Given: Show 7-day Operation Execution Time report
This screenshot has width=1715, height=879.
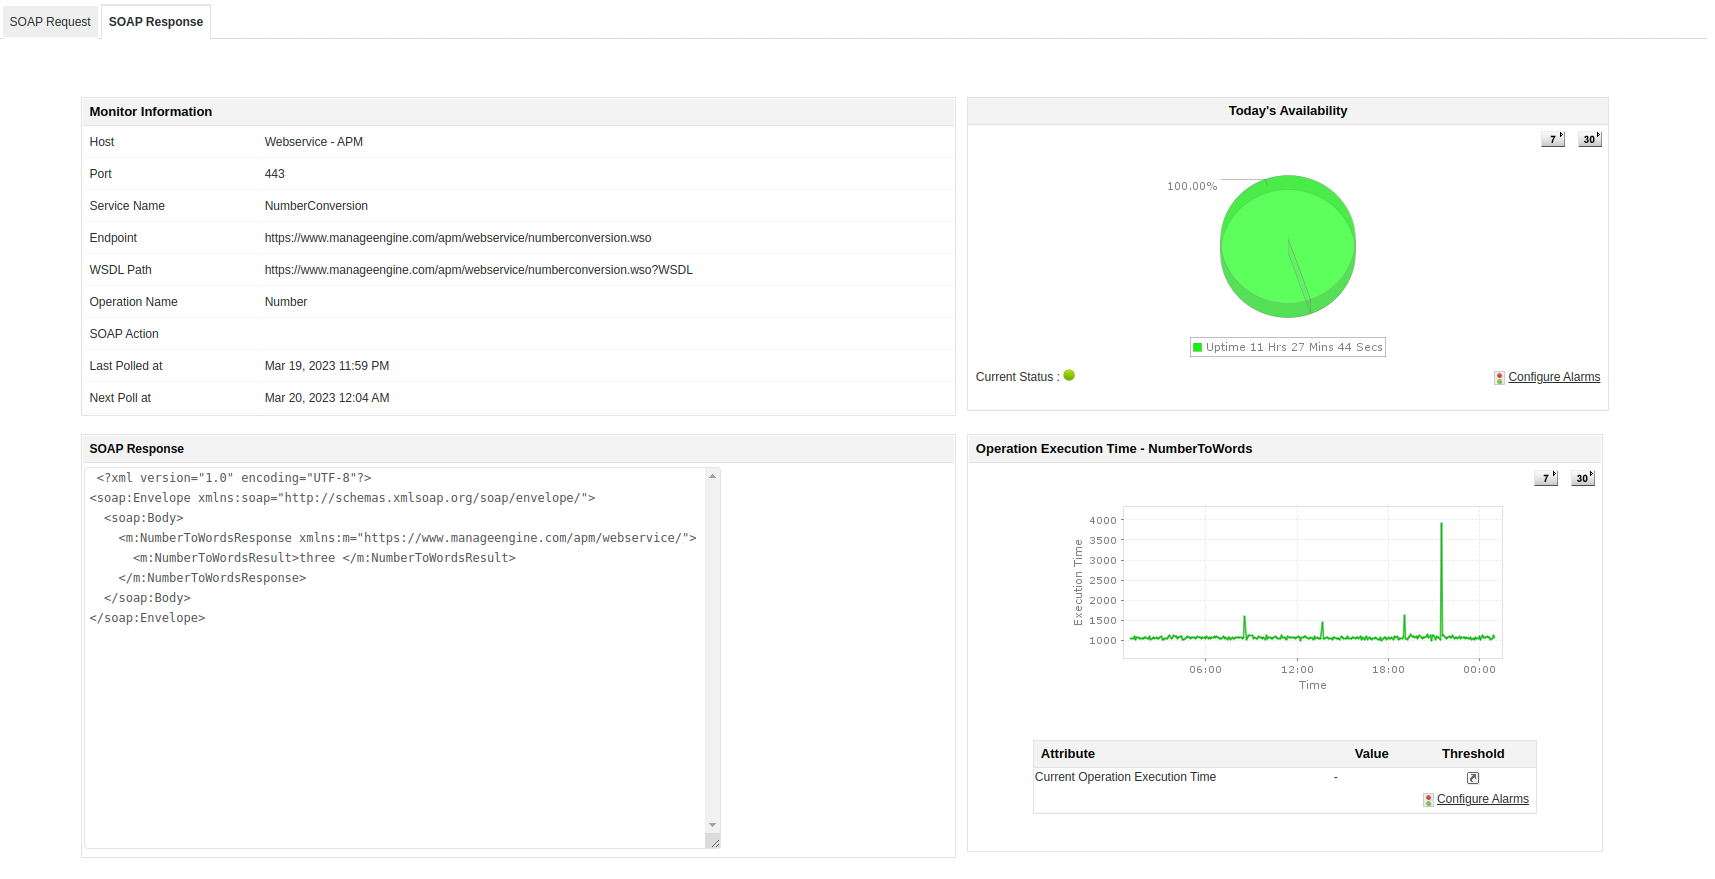Looking at the screenshot, I should 1545,478.
